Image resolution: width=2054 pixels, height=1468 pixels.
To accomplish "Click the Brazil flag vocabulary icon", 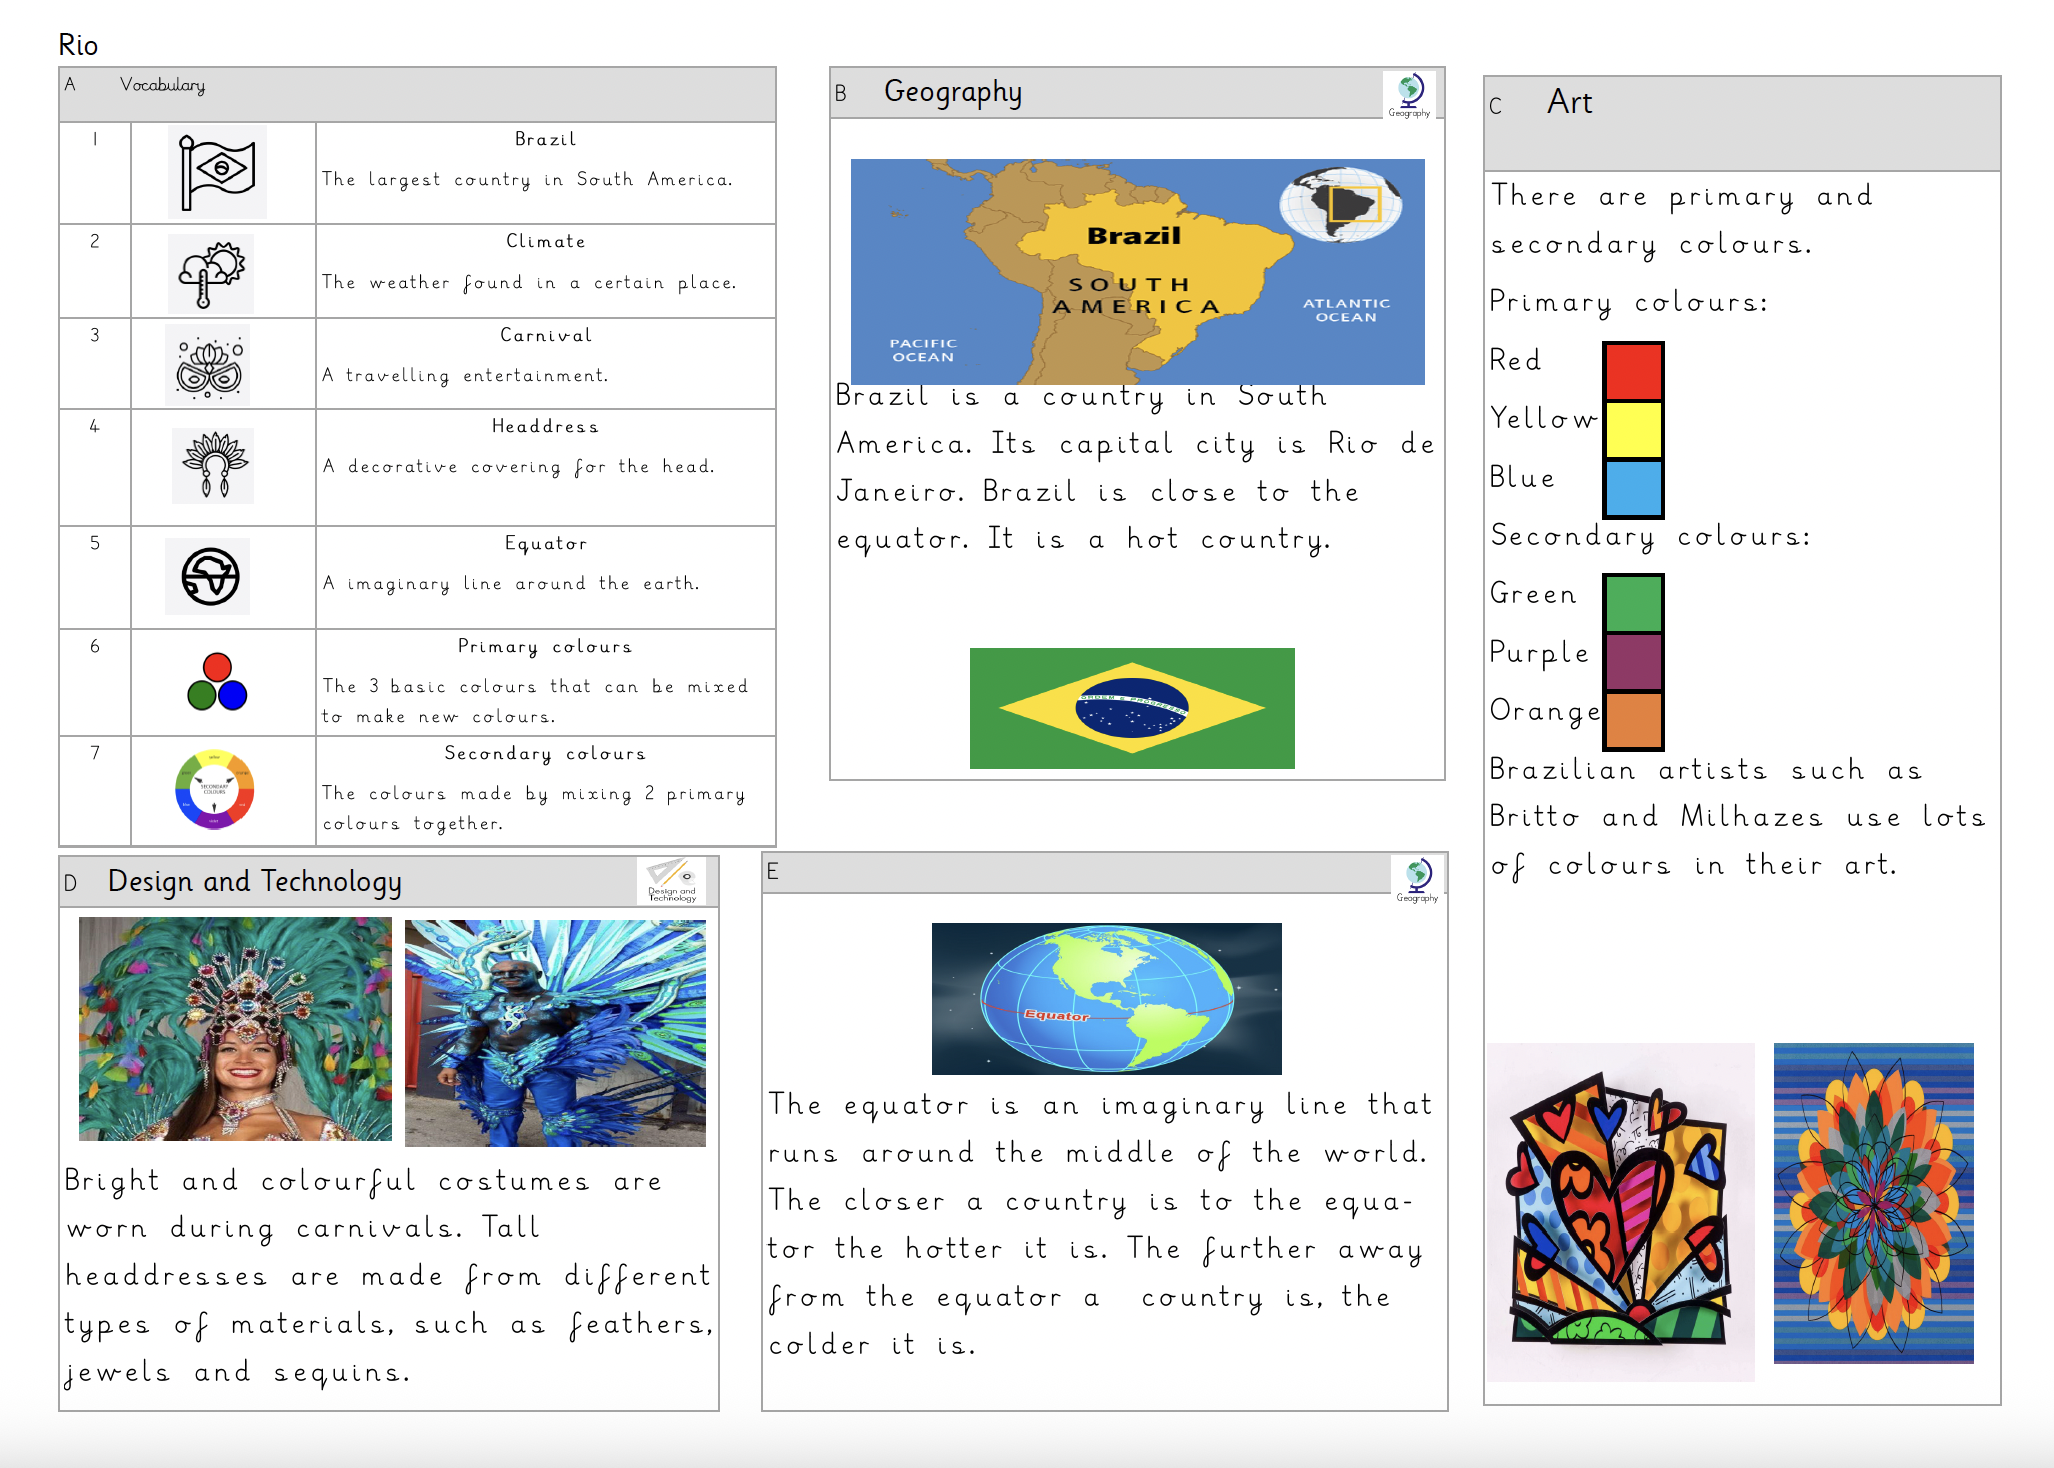I will [x=217, y=172].
